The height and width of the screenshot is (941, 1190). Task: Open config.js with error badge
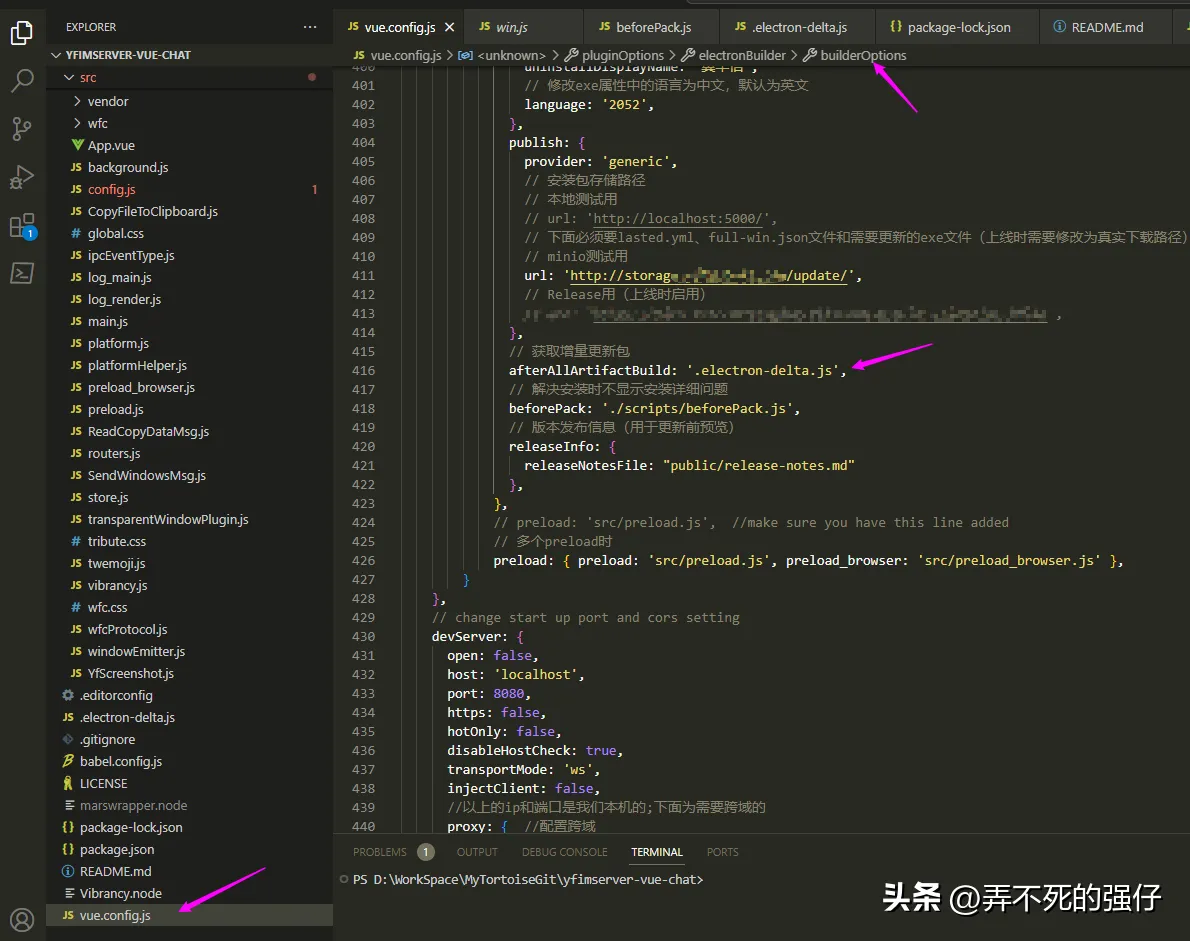click(x=190, y=189)
